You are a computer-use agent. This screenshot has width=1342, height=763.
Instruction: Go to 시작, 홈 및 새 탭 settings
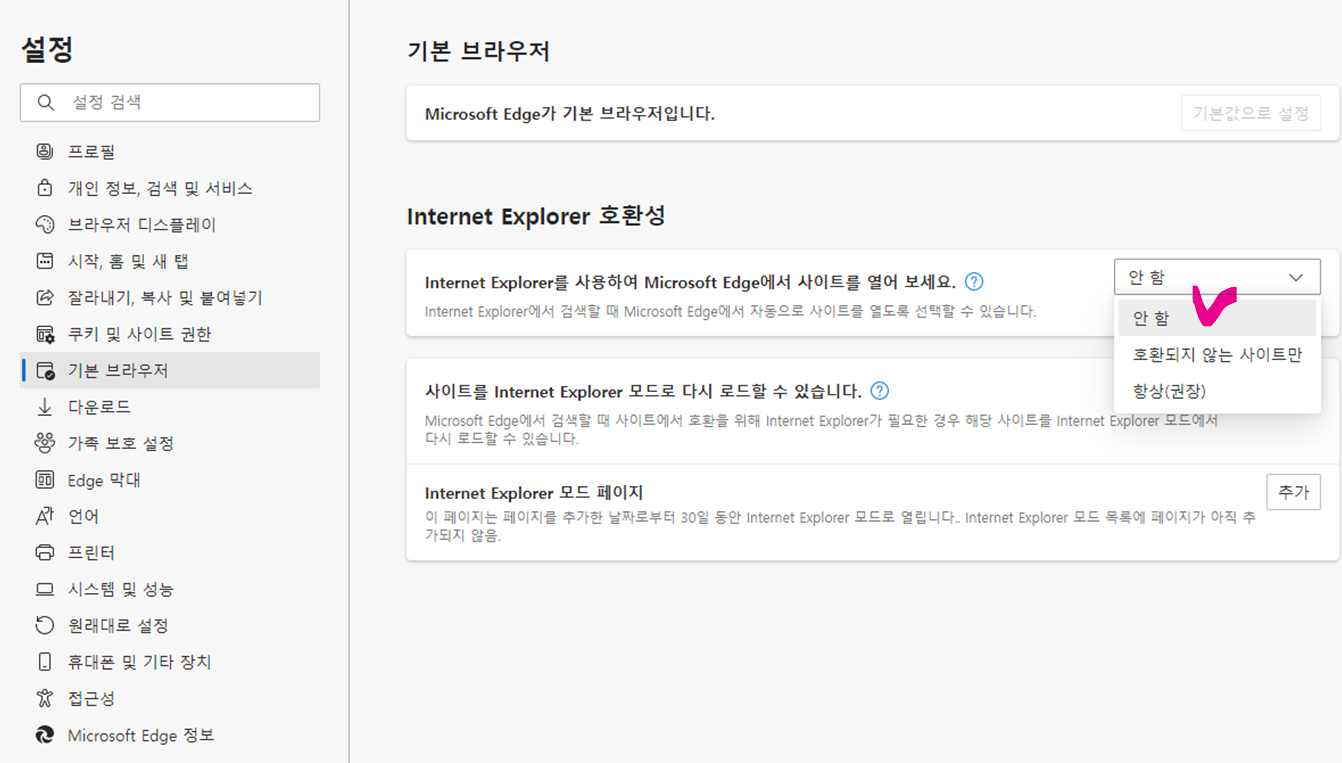tap(170, 261)
